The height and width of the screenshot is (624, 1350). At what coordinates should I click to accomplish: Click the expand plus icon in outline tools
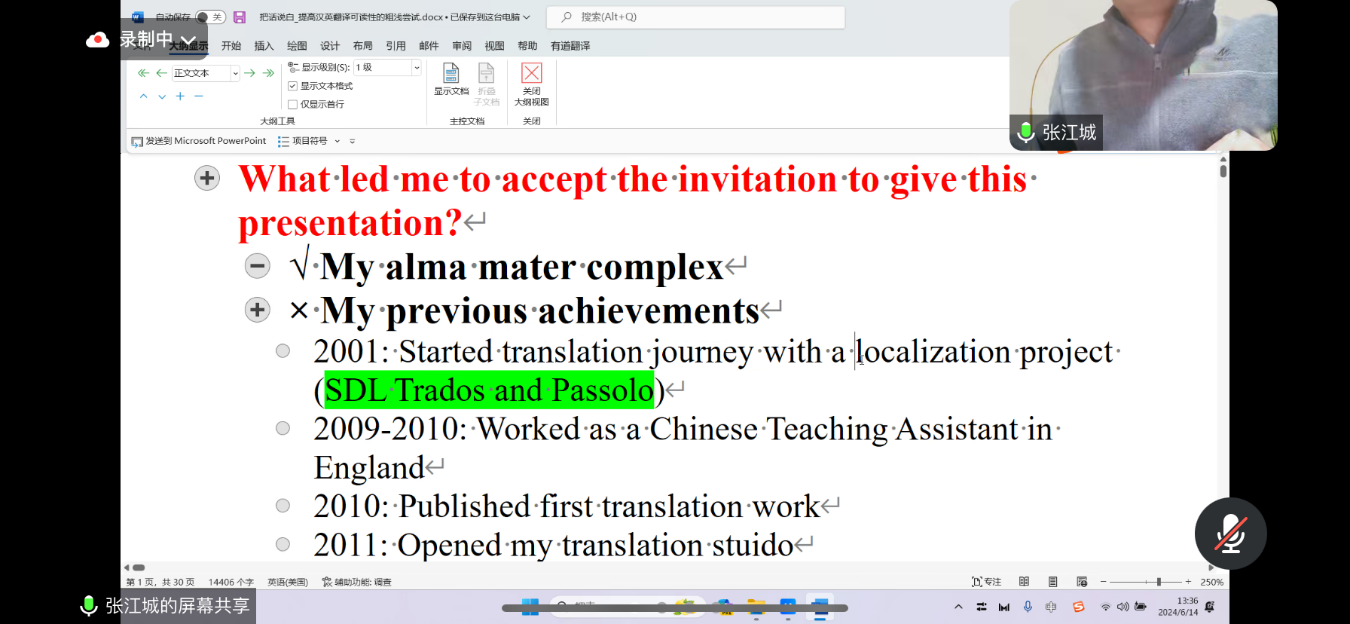[x=180, y=97]
